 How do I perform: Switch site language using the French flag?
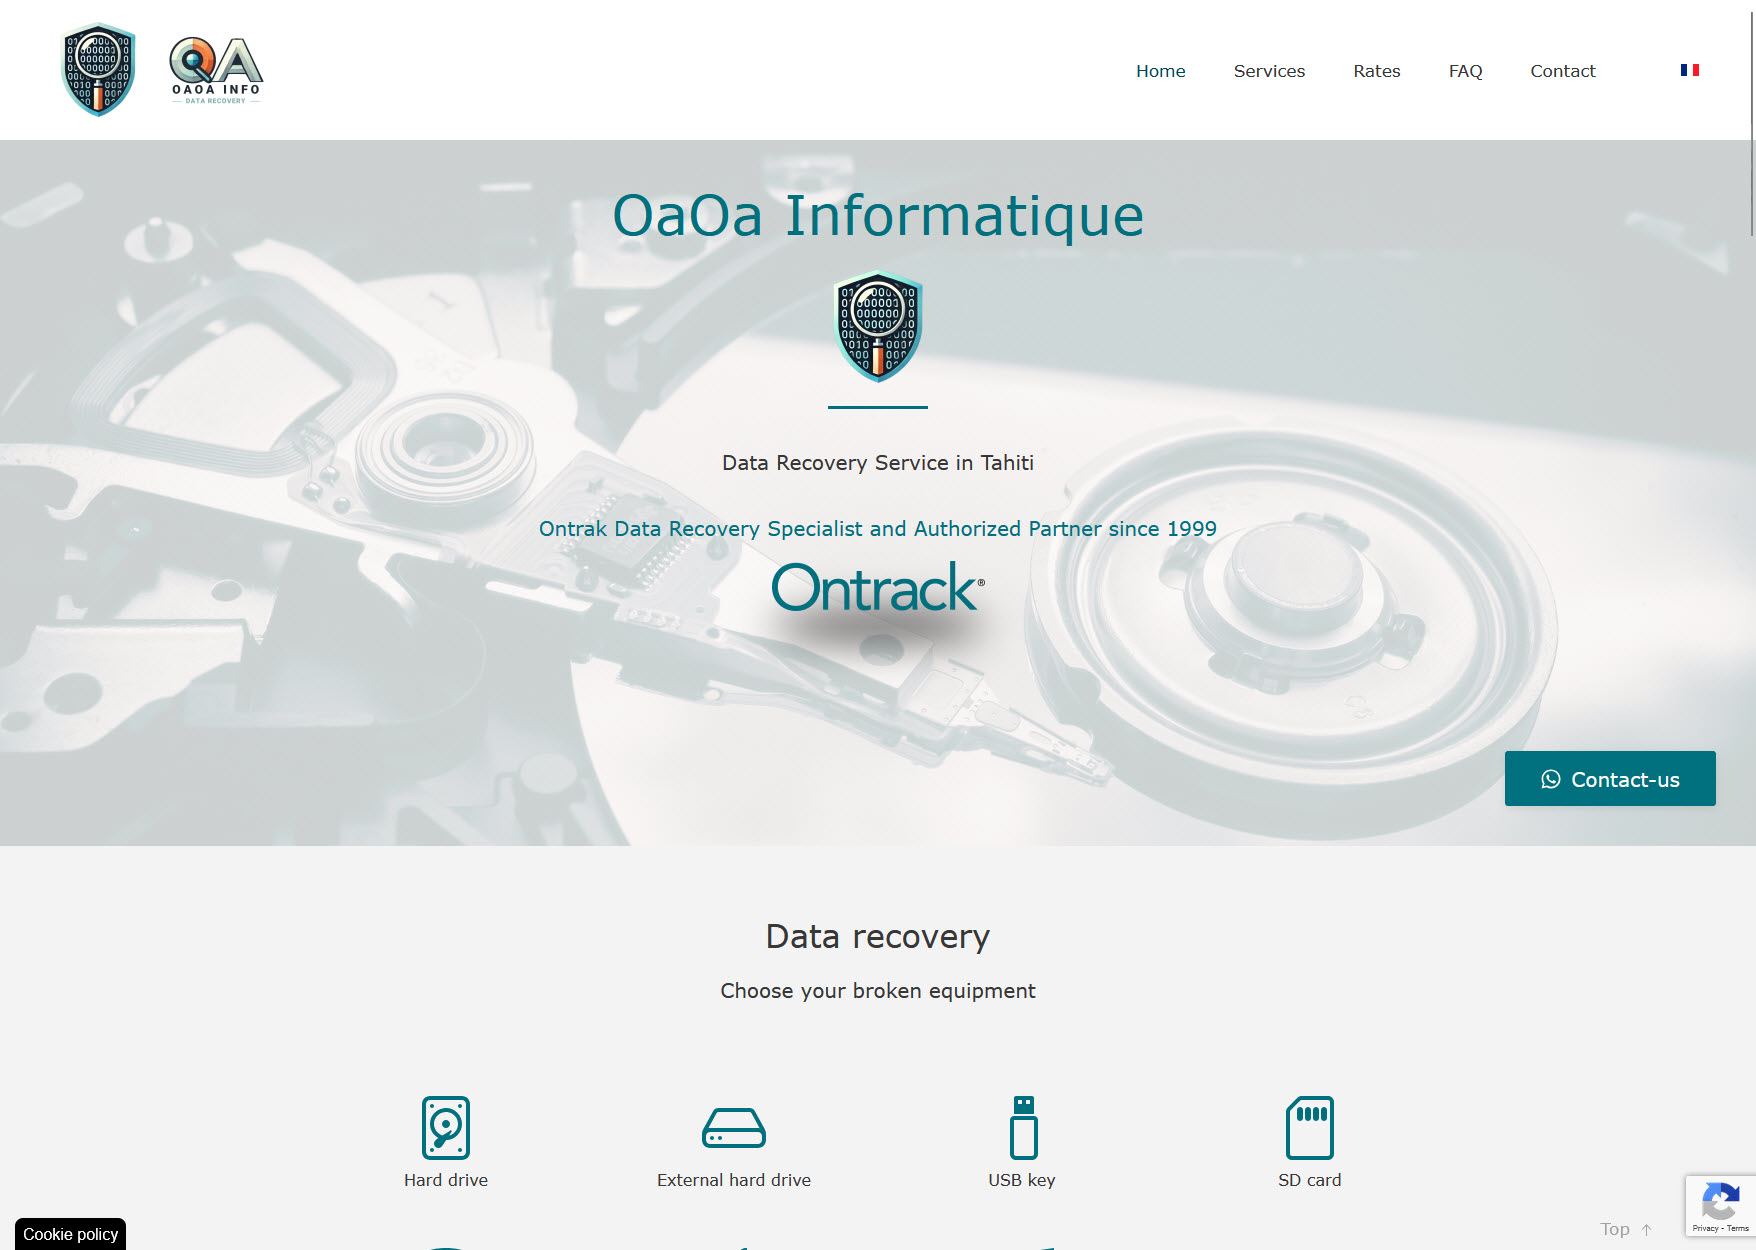(x=1692, y=70)
